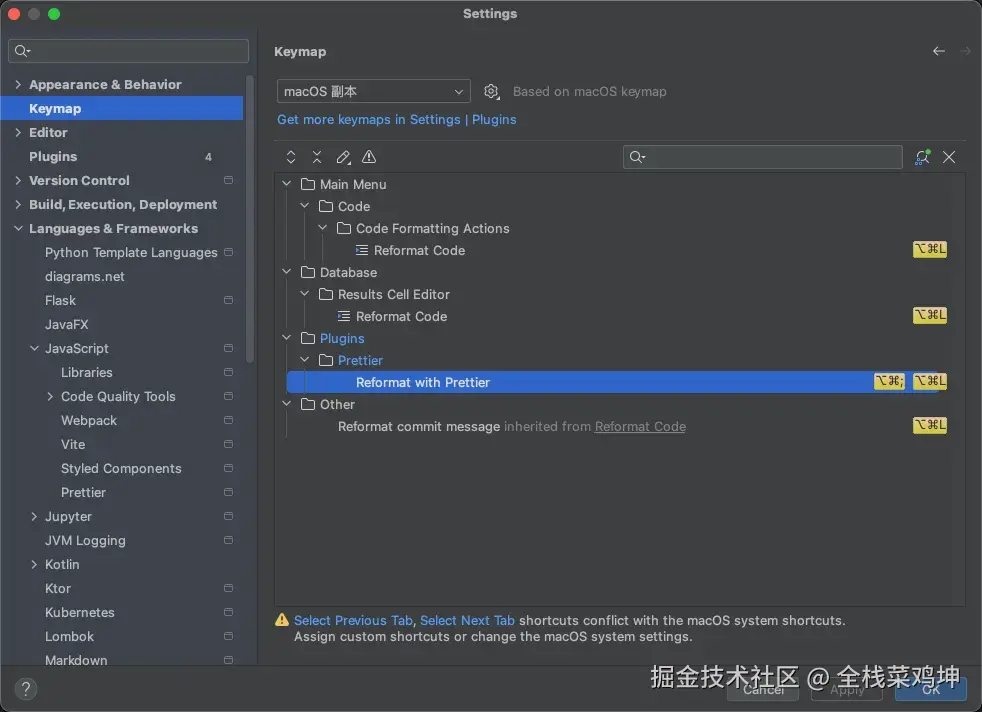Click the settings sidebar scrollbar

tap(250, 219)
